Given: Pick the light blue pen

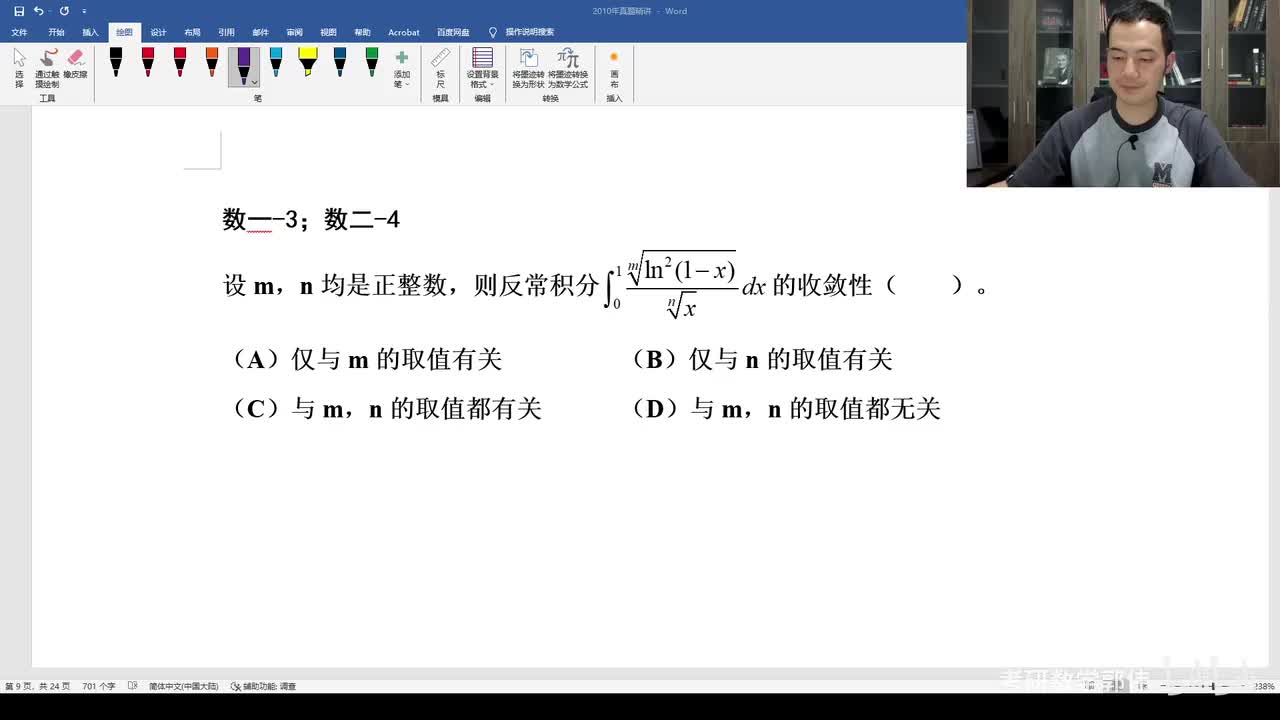Looking at the screenshot, I should [x=276, y=62].
